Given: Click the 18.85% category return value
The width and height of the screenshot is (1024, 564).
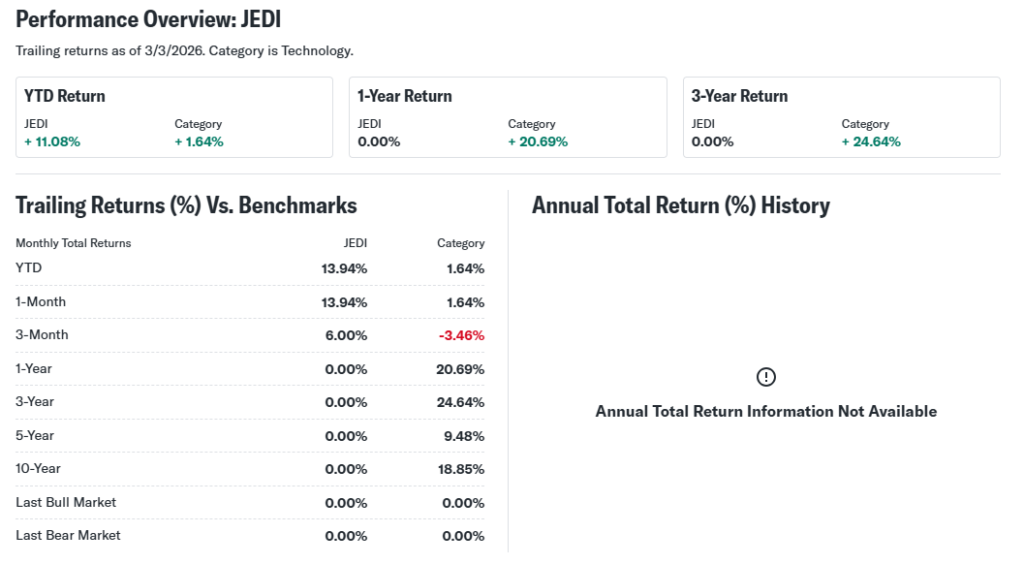Looking at the screenshot, I should point(461,469).
